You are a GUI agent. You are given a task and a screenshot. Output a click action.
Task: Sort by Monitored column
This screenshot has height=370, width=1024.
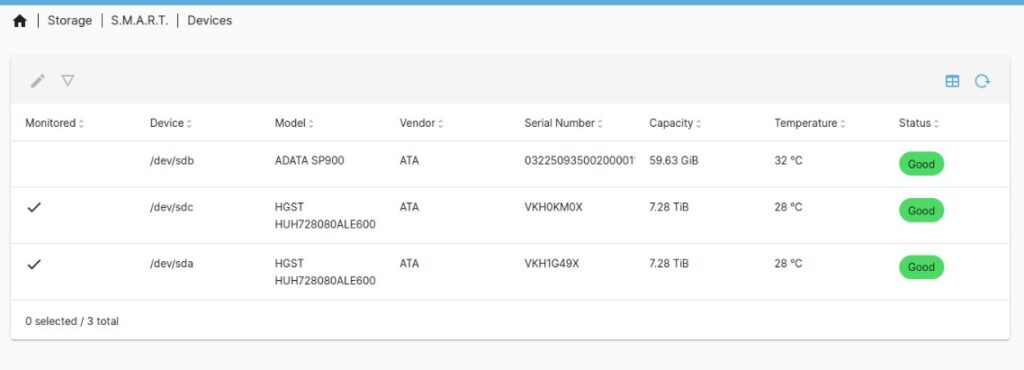54,123
